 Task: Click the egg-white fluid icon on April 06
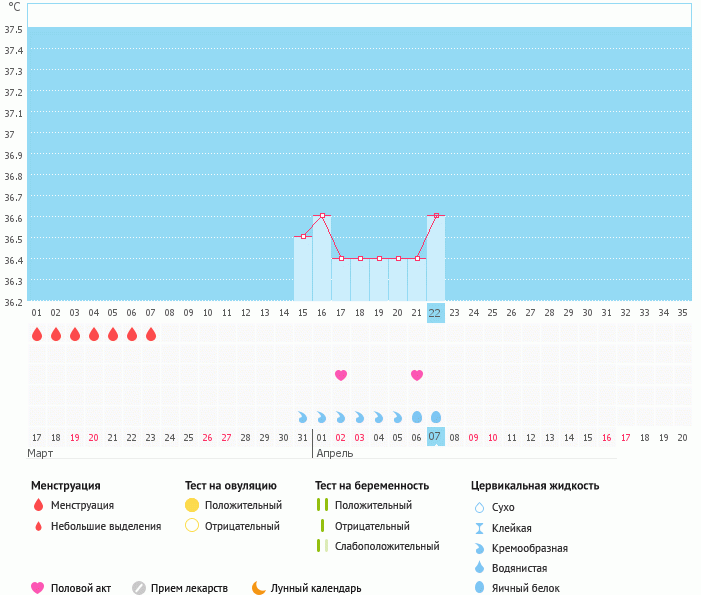click(x=417, y=417)
